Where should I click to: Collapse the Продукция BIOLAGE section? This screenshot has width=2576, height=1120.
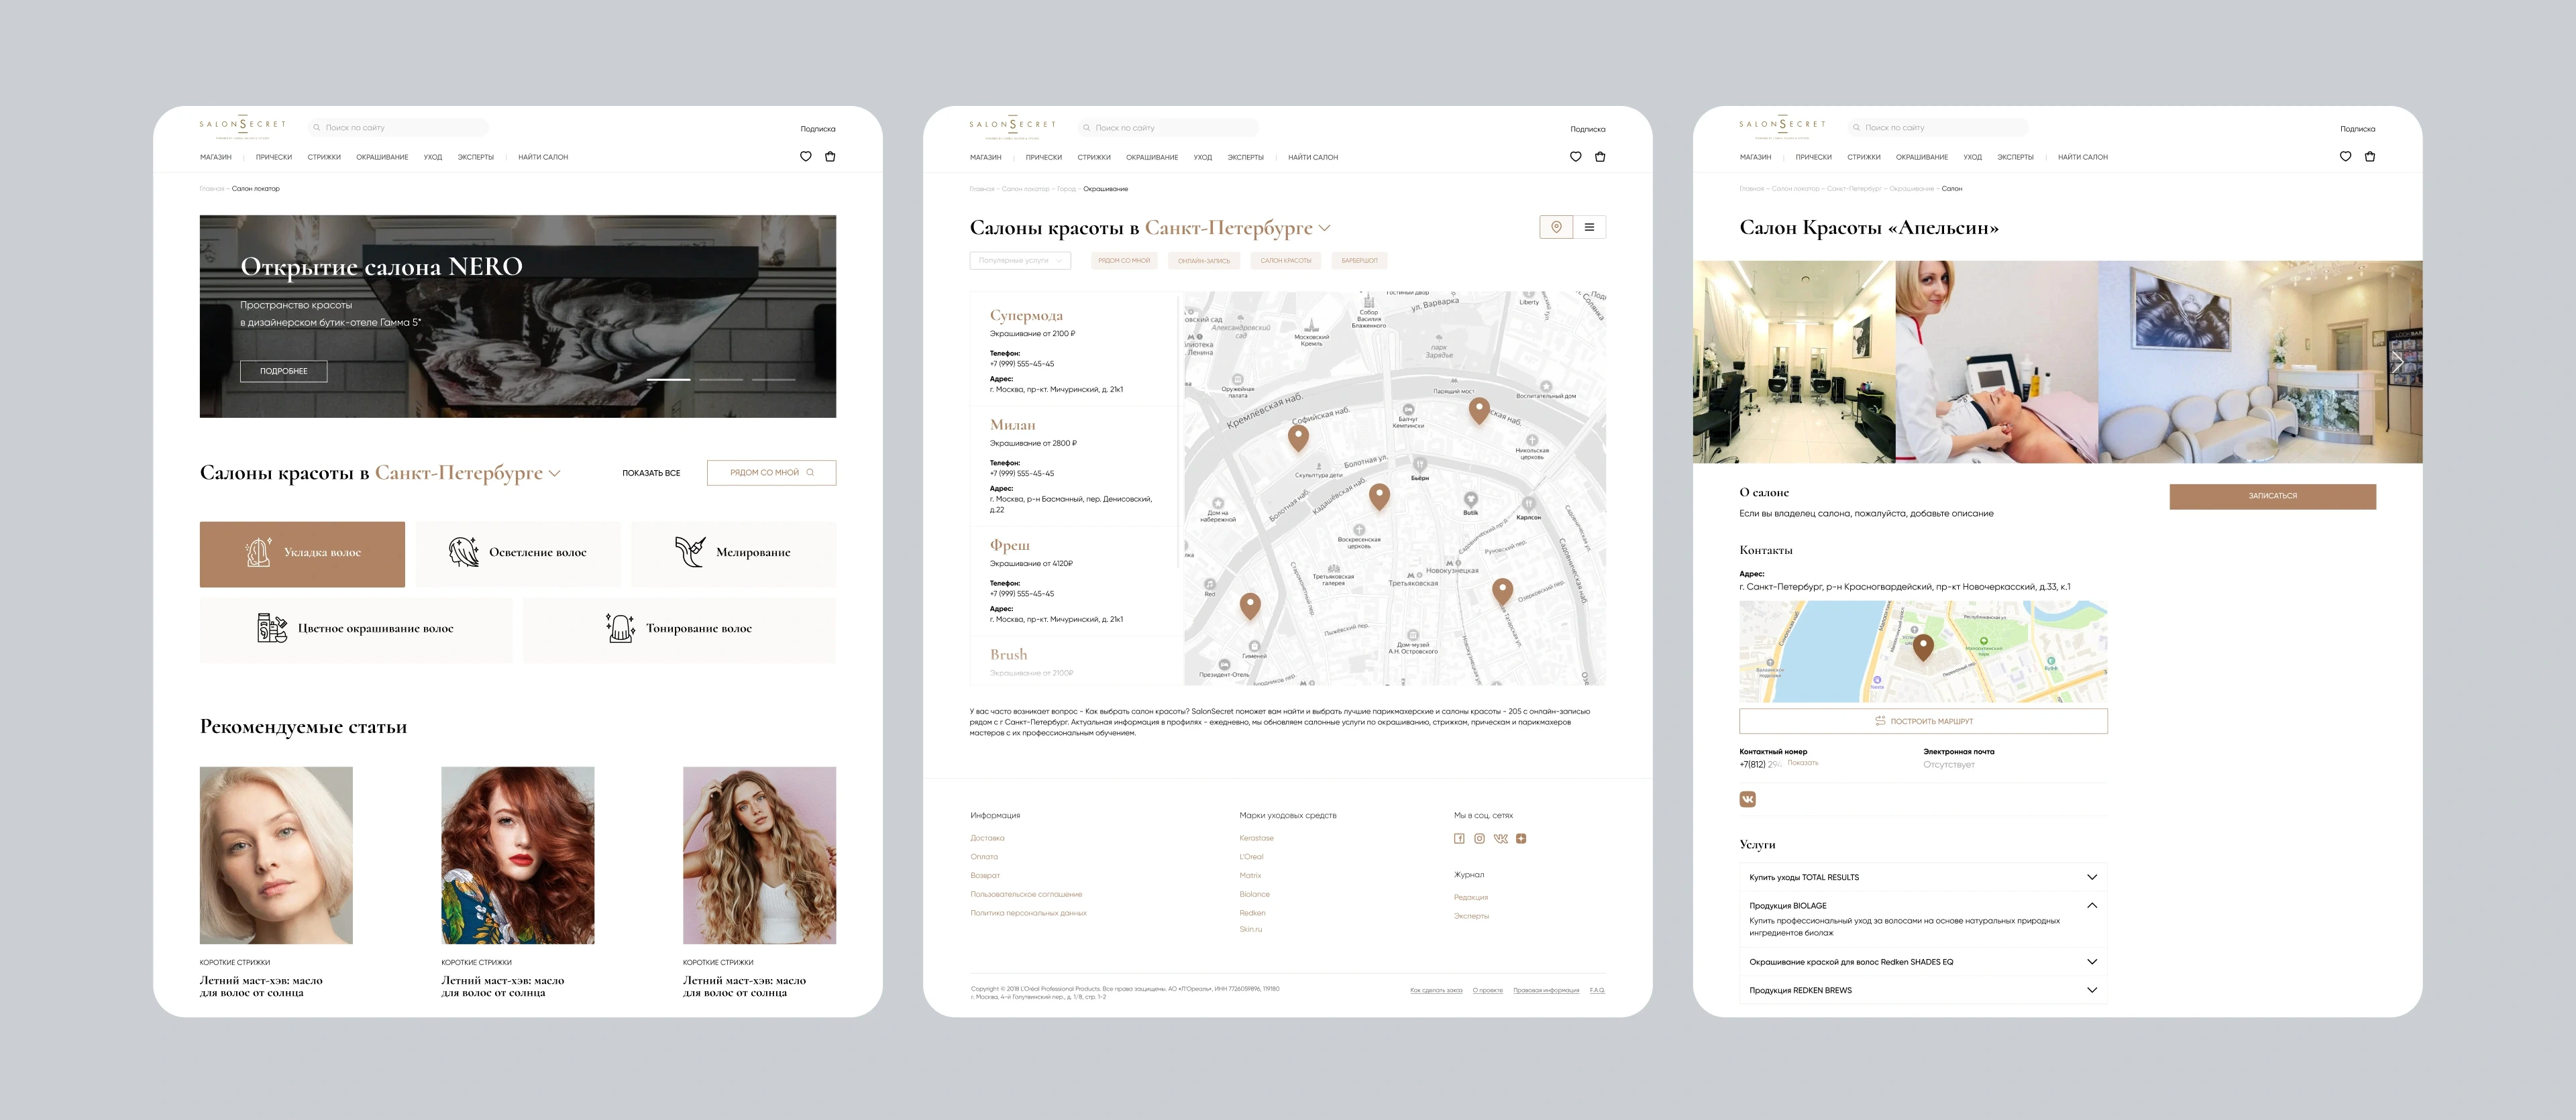pos(2091,905)
